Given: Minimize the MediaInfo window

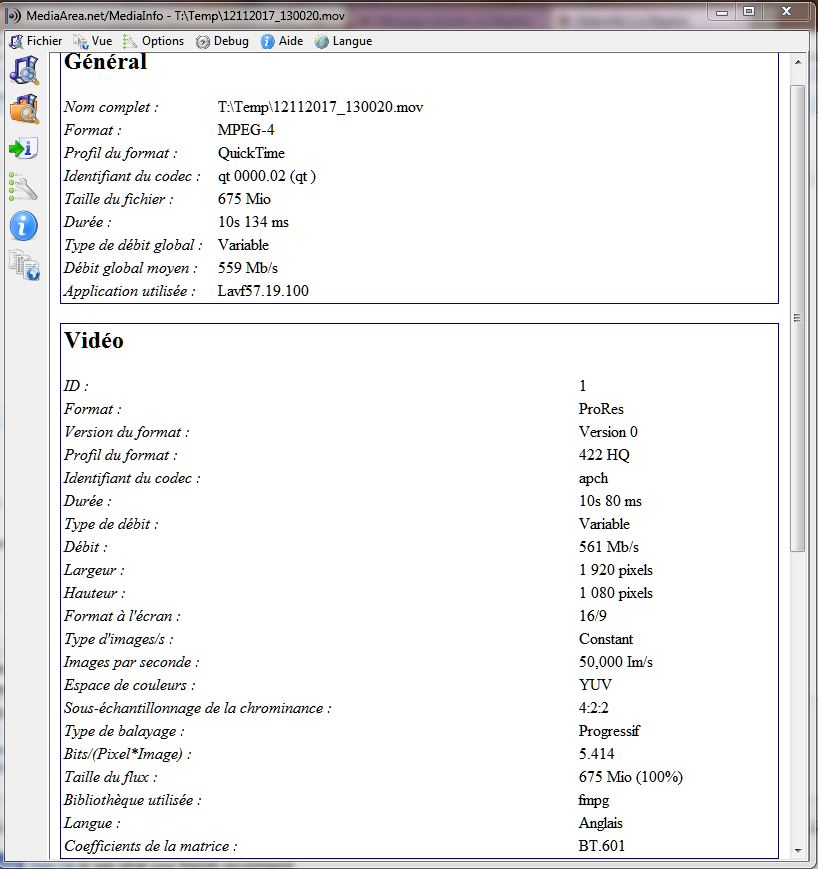Looking at the screenshot, I should click(x=722, y=12).
